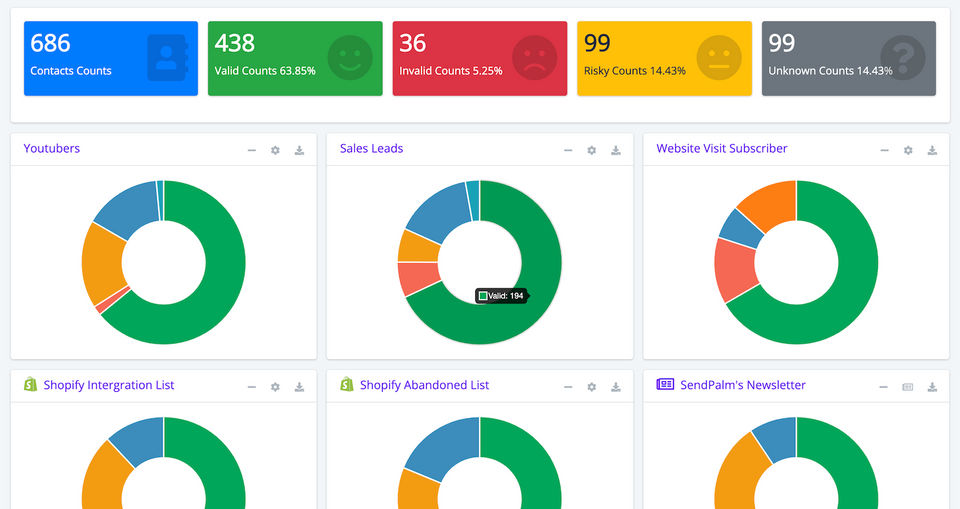This screenshot has height=509, width=960.
Task: Click newsletter icon button in SendPalm's Newsletter header
Action: [908, 387]
